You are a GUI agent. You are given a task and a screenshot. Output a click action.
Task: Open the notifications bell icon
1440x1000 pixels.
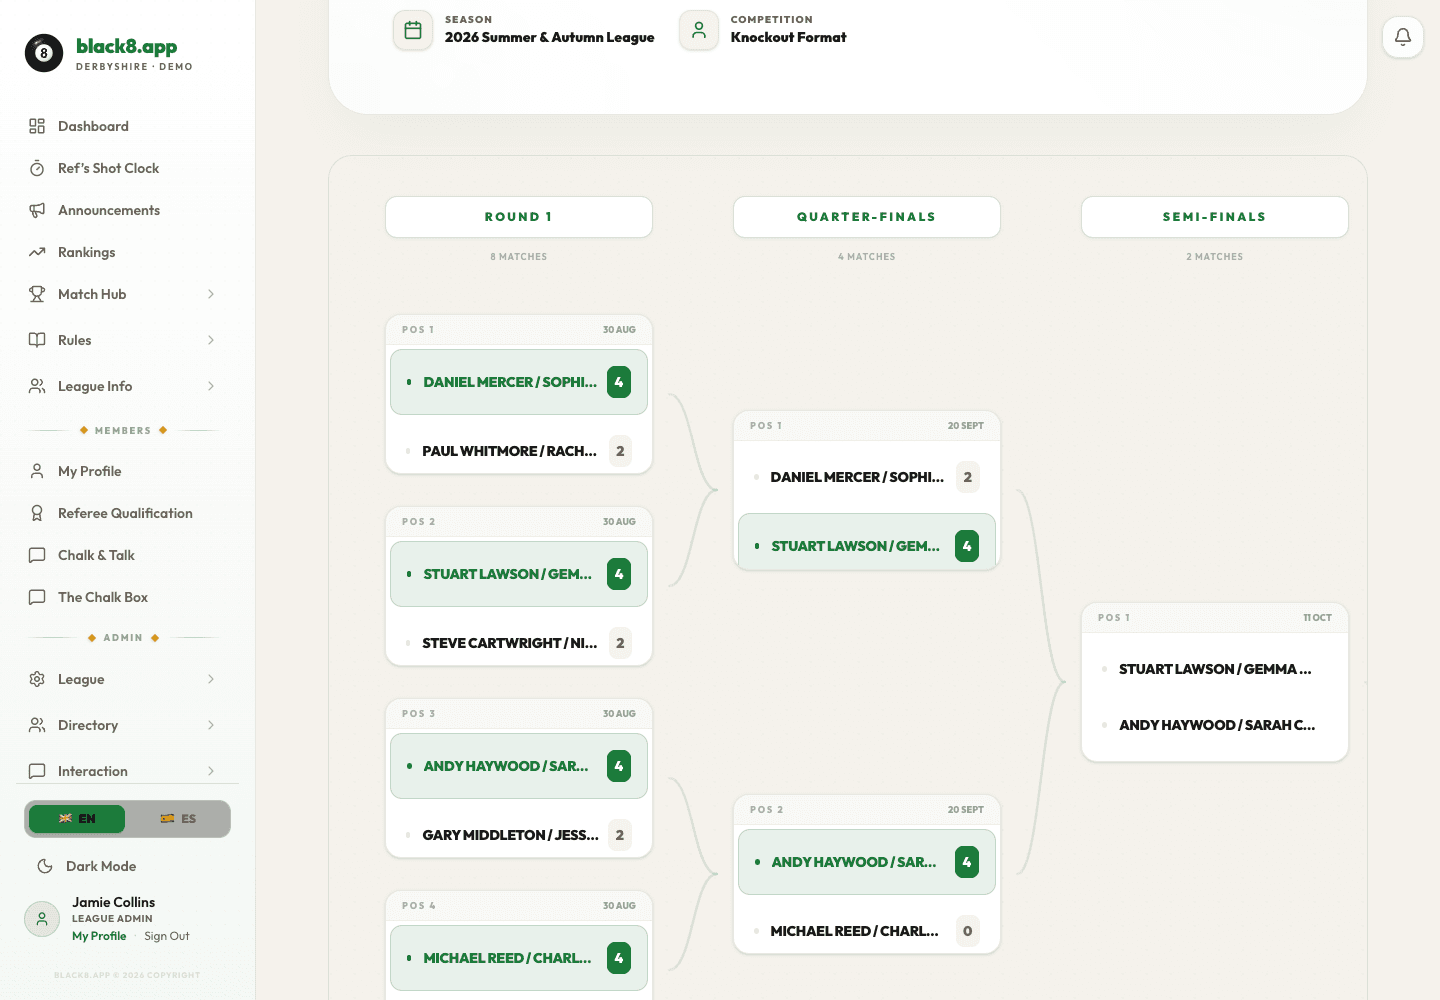point(1403,37)
